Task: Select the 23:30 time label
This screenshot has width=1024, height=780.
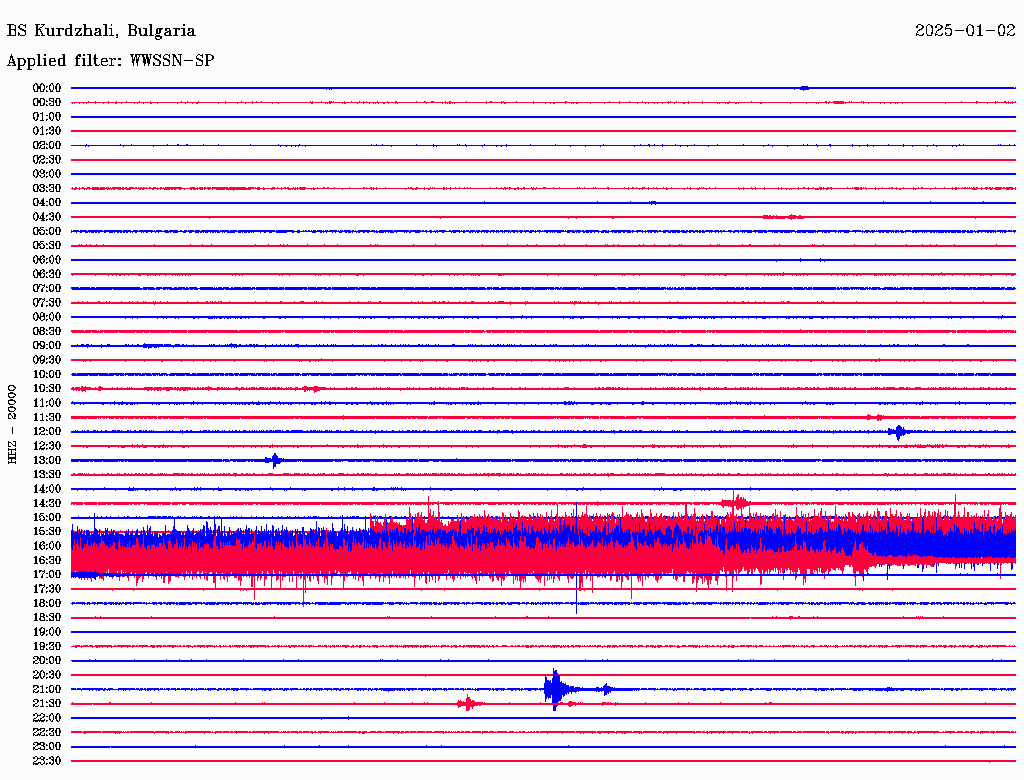Action: pos(47,761)
